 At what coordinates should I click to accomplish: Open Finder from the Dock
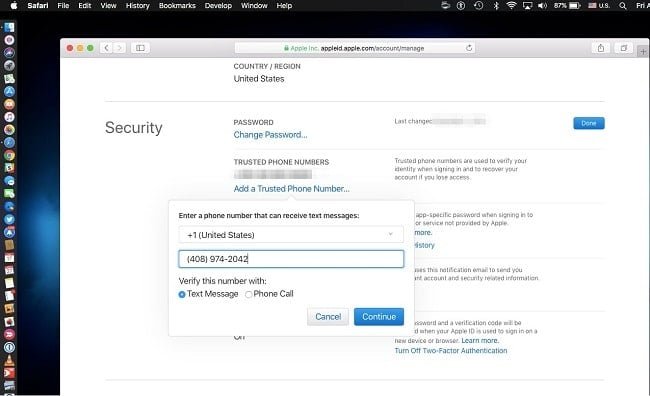9,27
